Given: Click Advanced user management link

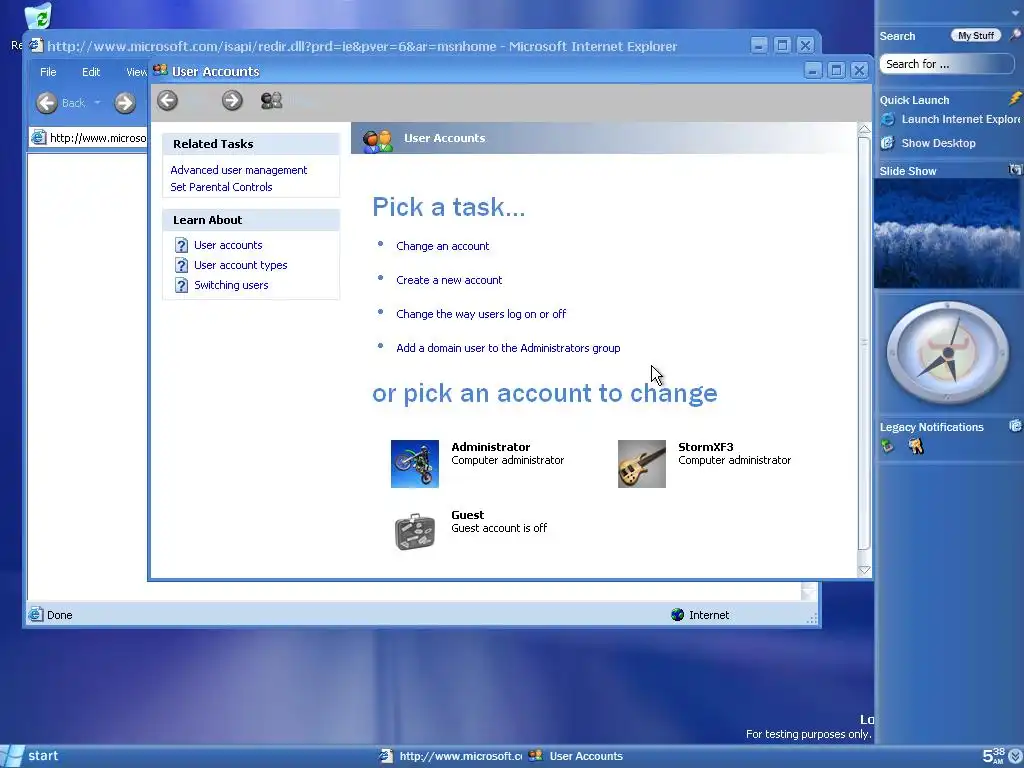Looking at the screenshot, I should click(x=238, y=170).
